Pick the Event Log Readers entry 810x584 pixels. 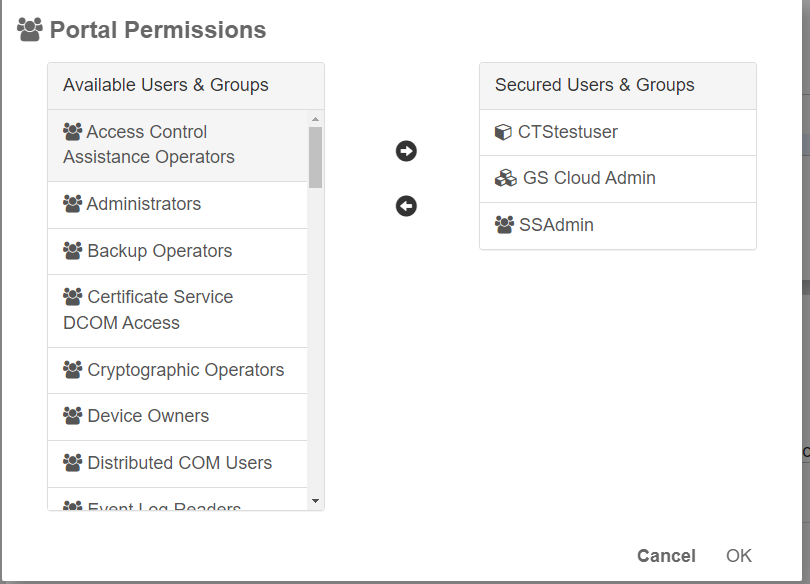coord(164,504)
